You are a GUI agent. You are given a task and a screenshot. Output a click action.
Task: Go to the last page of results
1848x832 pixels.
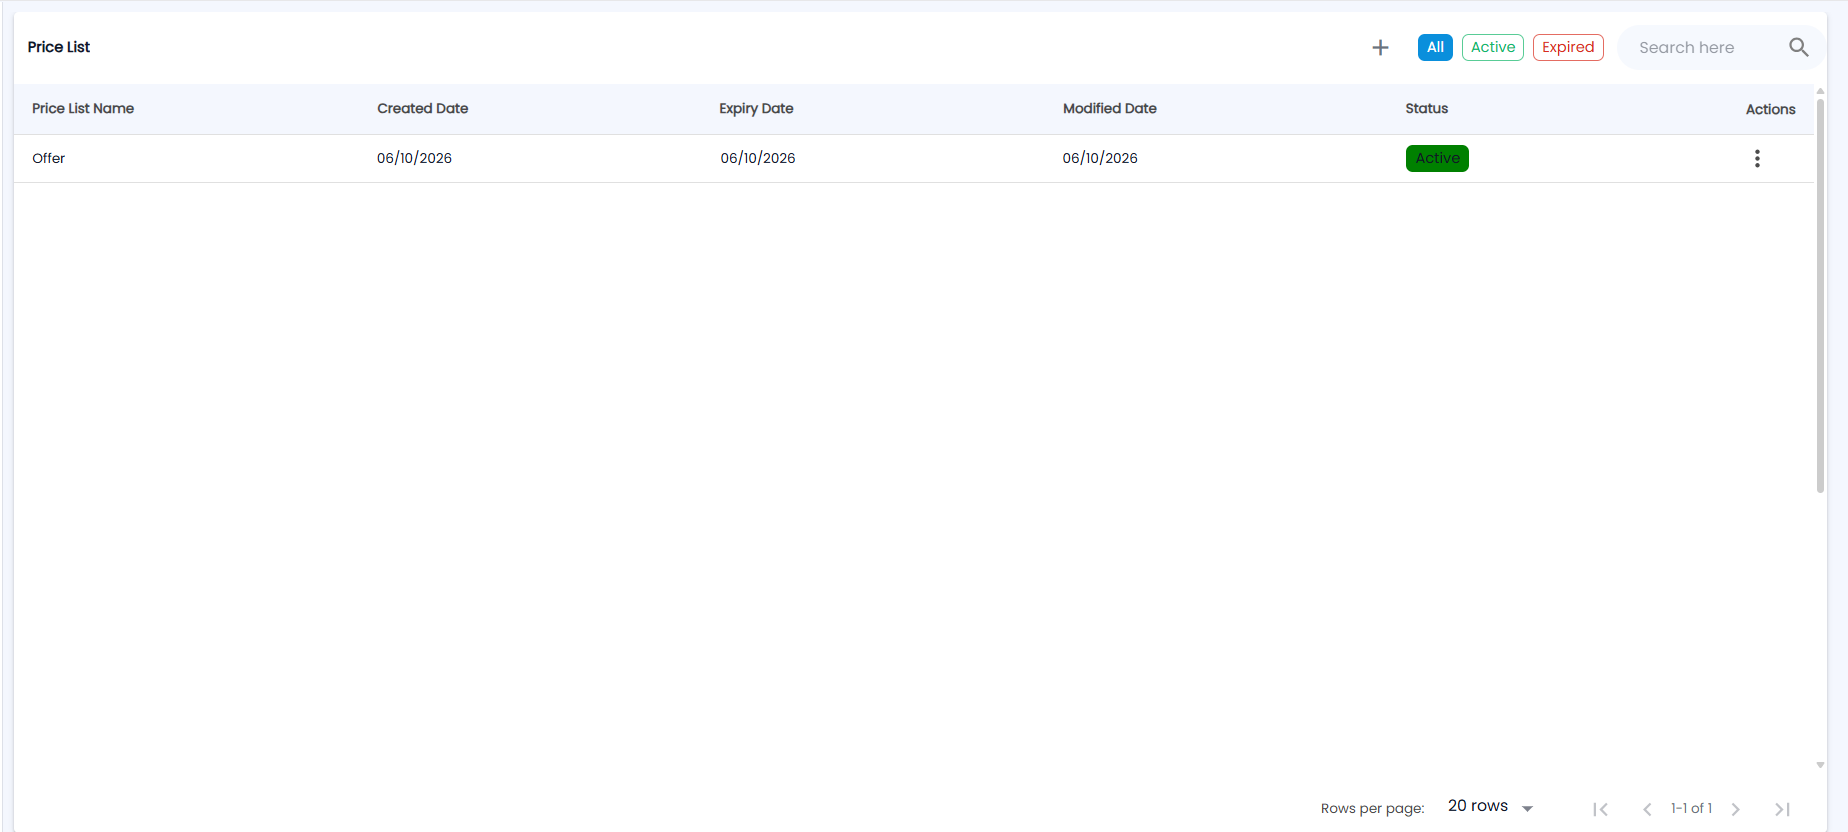pyautogui.click(x=1782, y=809)
